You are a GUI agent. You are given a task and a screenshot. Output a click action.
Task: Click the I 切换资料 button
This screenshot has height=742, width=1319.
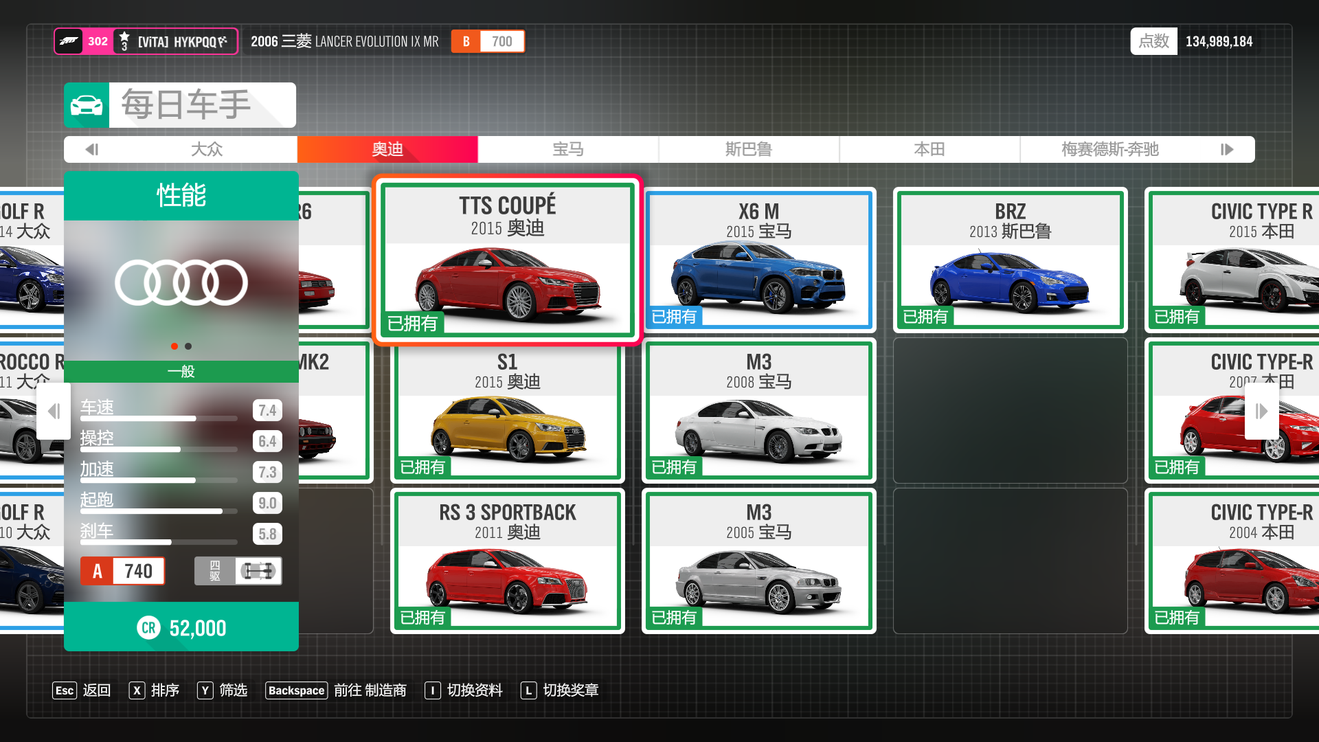coord(464,690)
